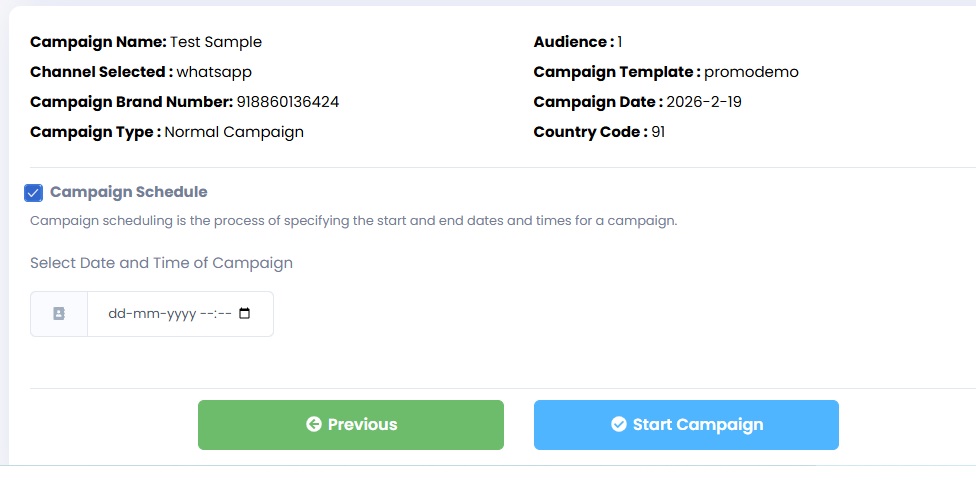Uncheck the Campaign Schedule checkbox
This screenshot has height=486, width=978.
tap(34, 193)
